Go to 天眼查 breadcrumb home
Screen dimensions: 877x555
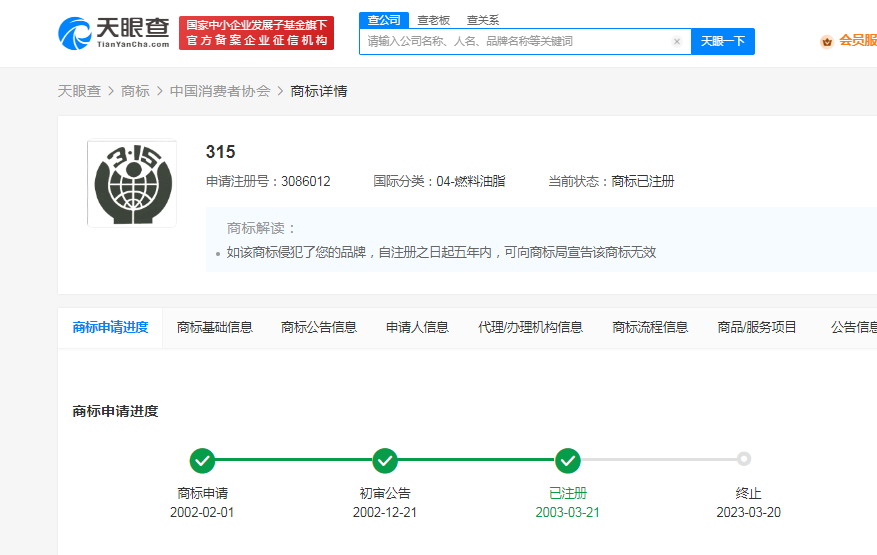[79, 91]
